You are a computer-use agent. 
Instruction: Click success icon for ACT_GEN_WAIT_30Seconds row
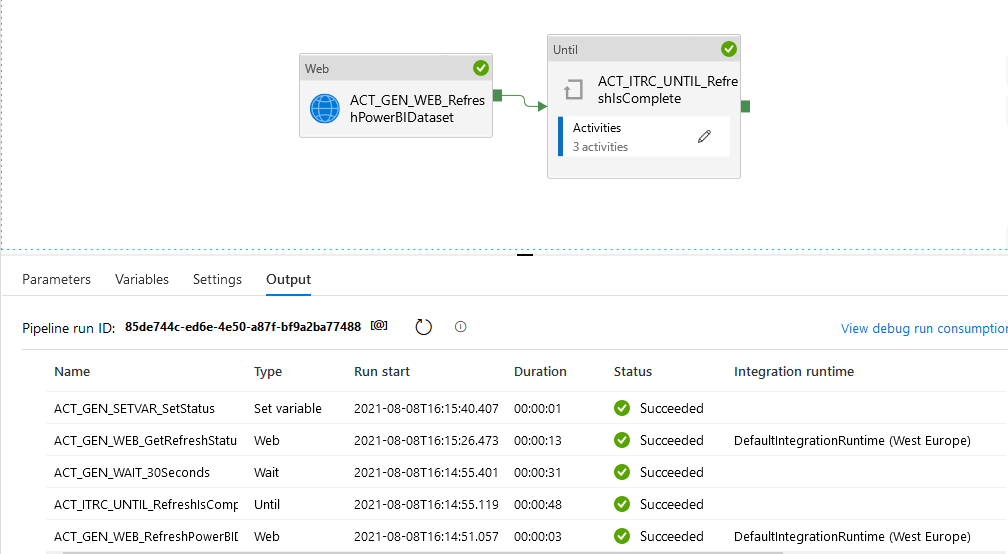(x=622, y=472)
